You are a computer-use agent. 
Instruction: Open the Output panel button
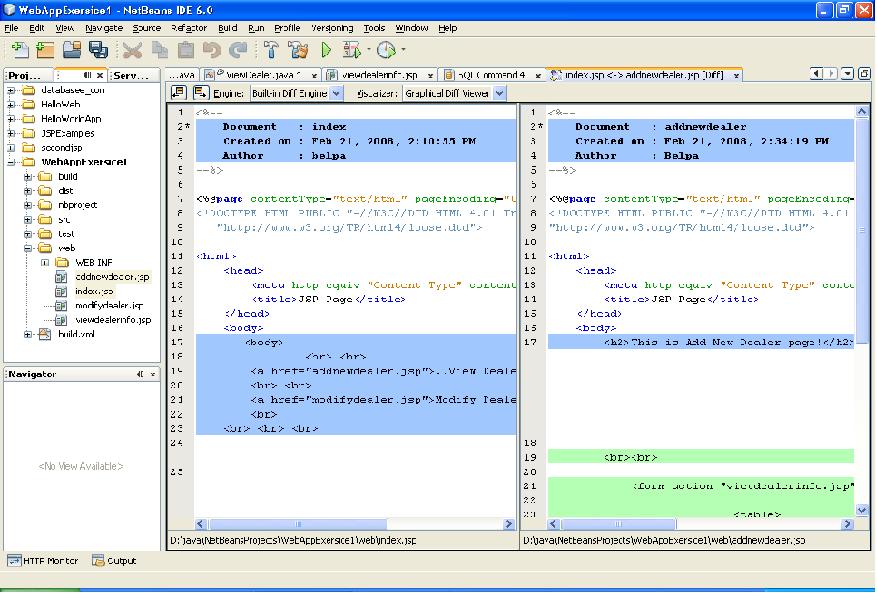tap(114, 561)
